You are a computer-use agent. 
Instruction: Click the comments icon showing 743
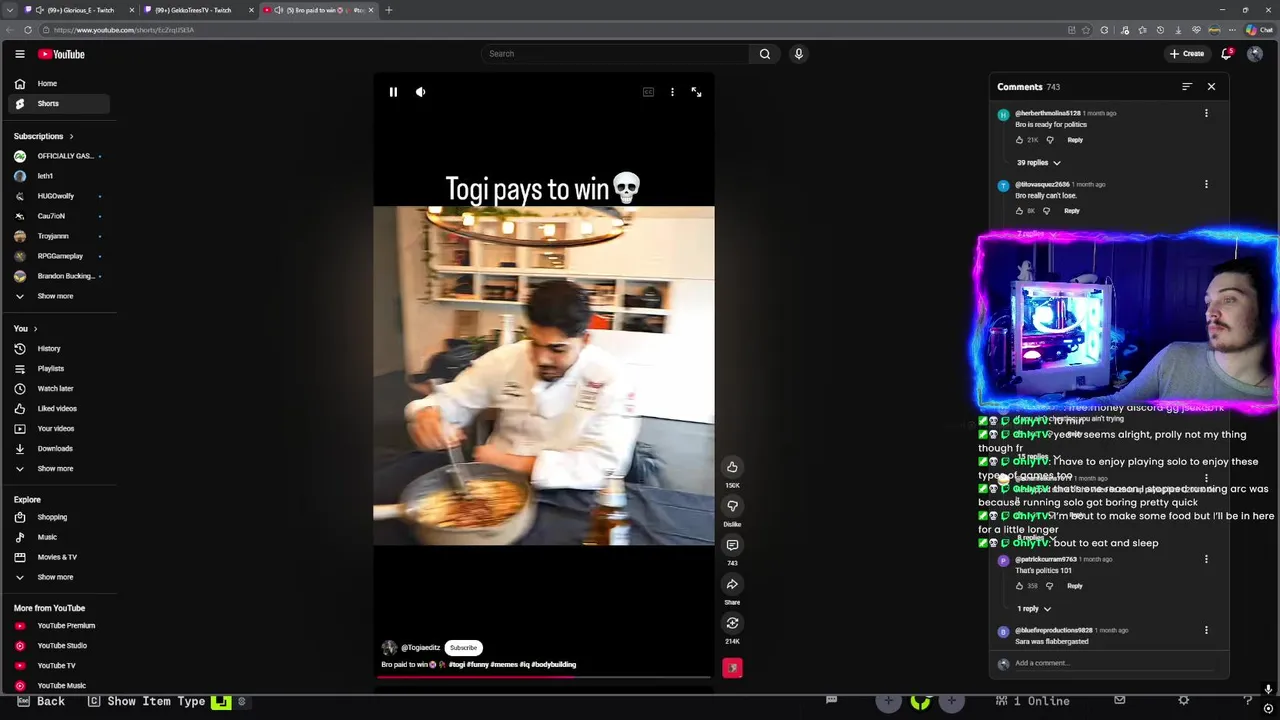point(732,545)
